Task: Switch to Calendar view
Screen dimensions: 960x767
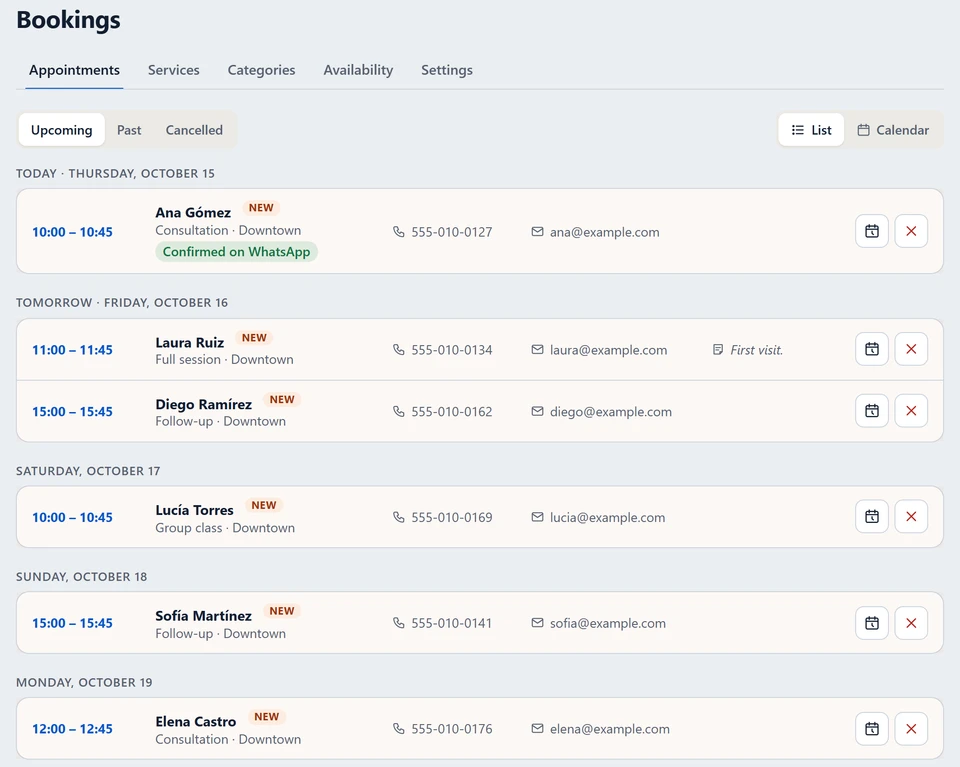Action: click(893, 130)
